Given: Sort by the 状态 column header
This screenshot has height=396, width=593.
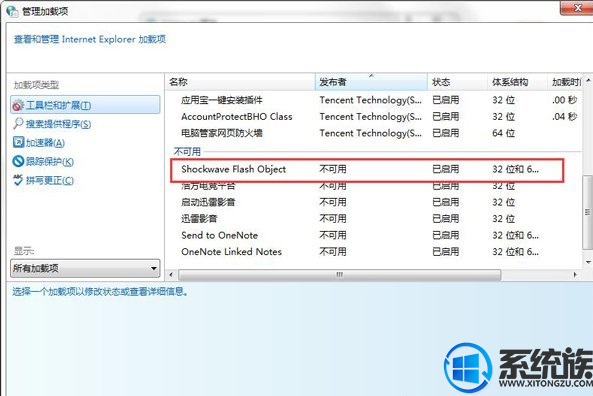Looking at the screenshot, I should [x=458, y=82].
